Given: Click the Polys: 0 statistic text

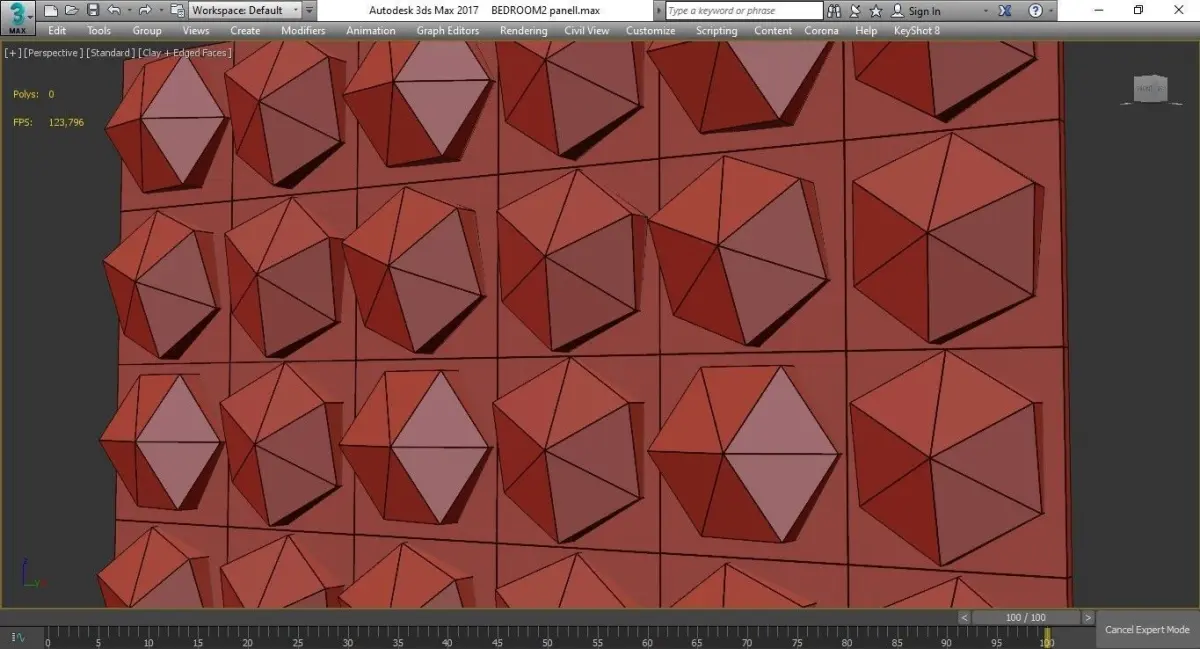Looking at the screenshot, I should click(x=33, y=94).
